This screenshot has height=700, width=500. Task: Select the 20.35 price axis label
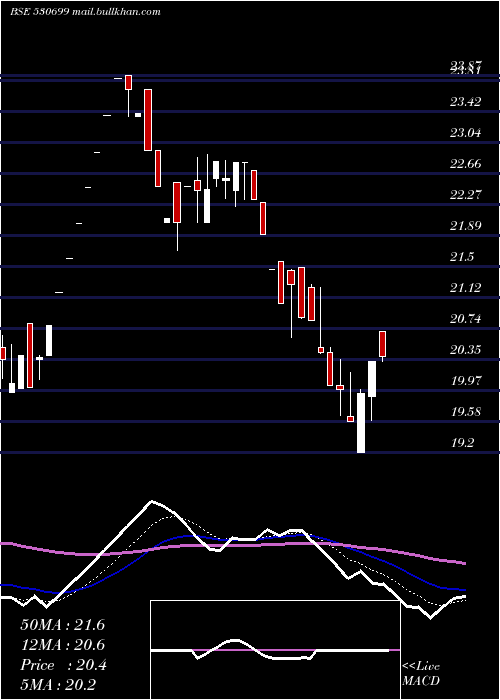point(466,350)
